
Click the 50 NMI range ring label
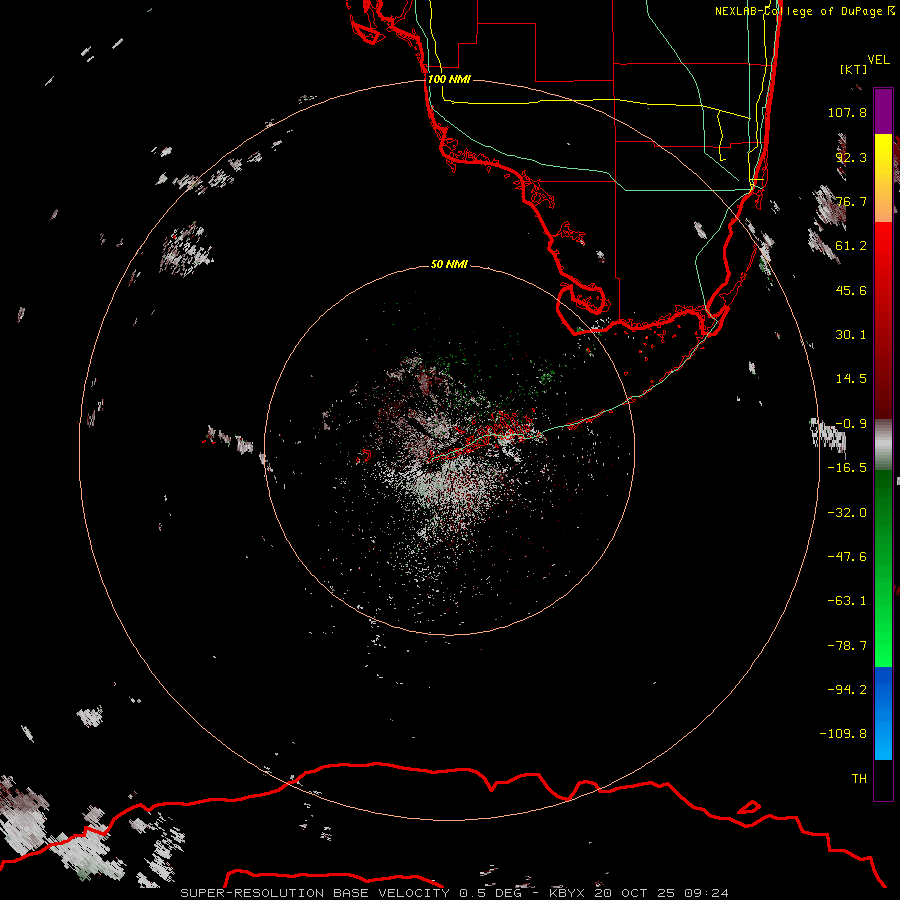click(449, 264)
